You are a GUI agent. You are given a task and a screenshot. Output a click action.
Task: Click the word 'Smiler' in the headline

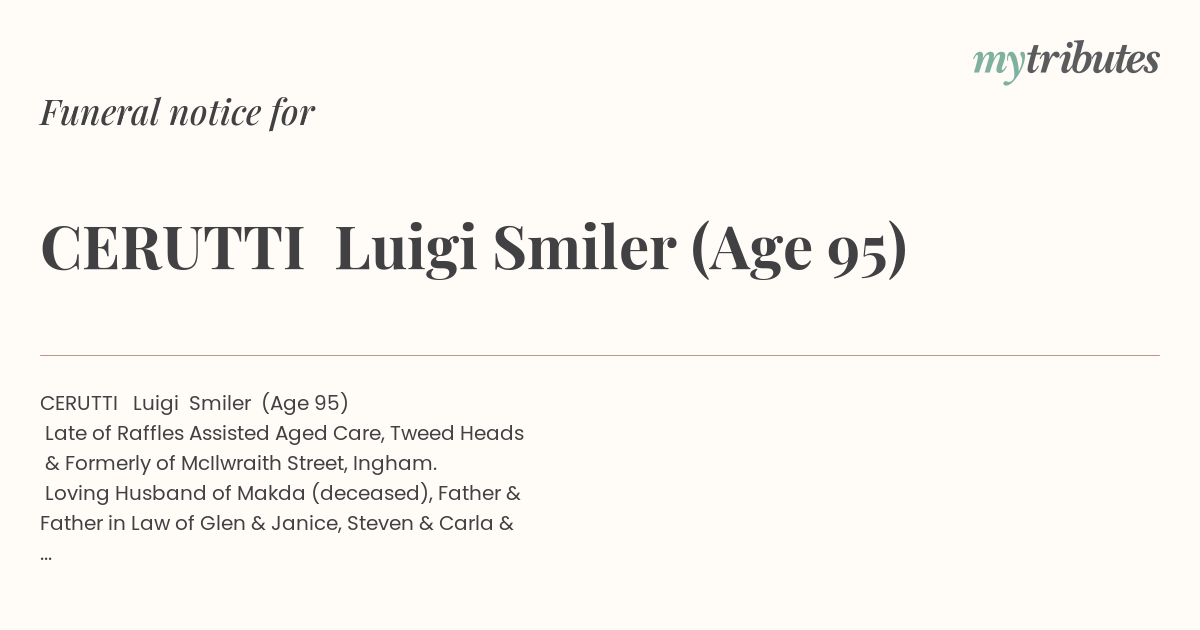pos(585,248)
